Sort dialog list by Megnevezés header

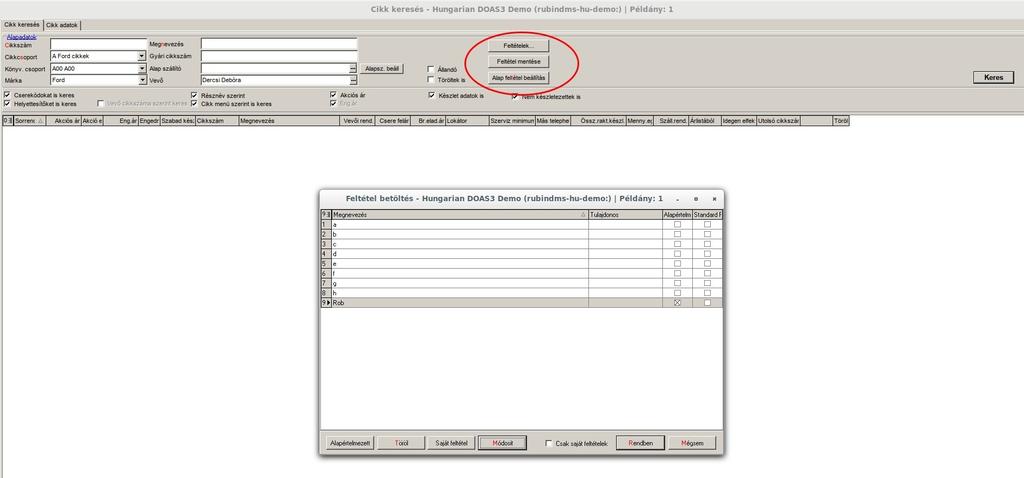tap(460, 214)
